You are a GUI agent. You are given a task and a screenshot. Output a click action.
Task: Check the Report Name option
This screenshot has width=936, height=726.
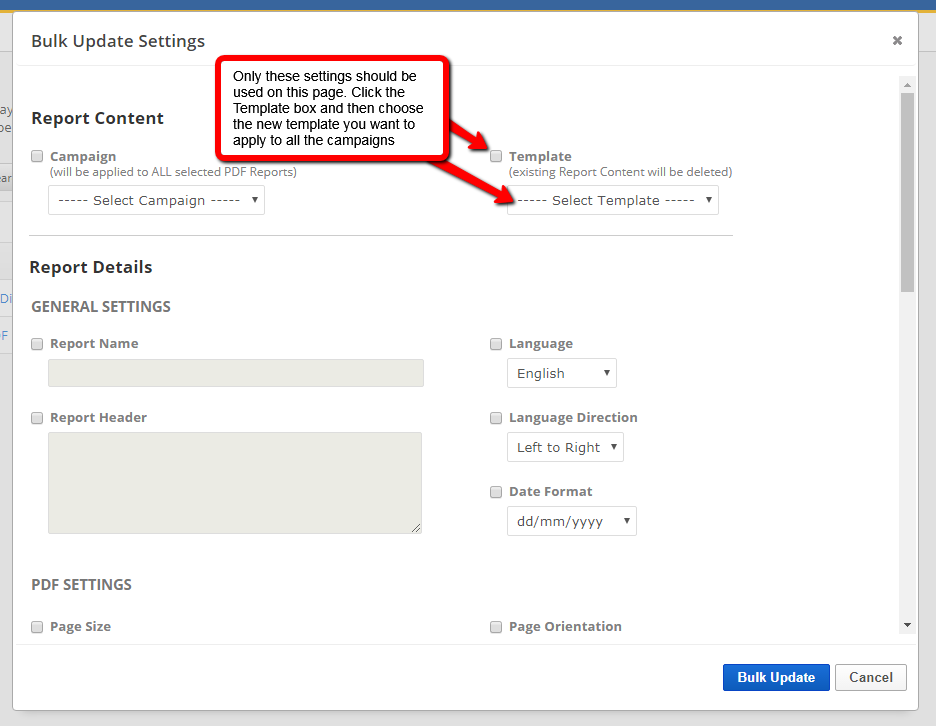point(37,344)
